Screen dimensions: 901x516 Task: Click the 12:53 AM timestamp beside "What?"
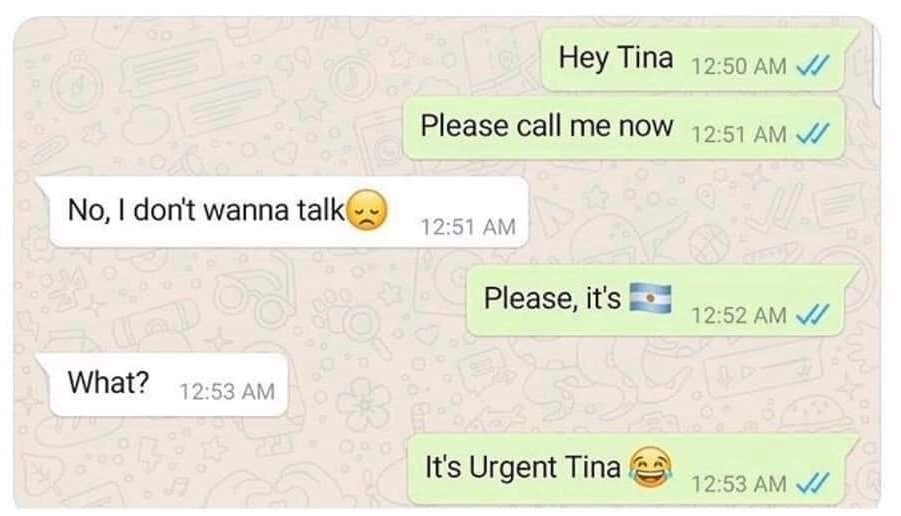(227, 391)
